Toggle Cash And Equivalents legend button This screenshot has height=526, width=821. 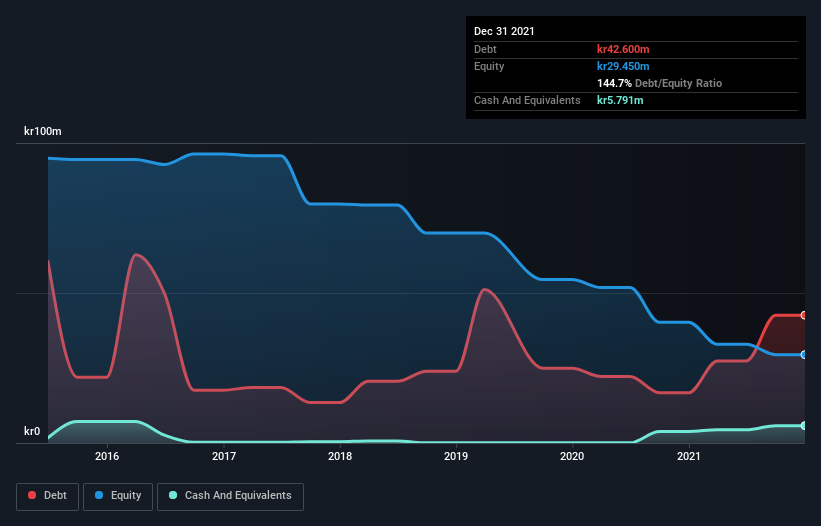[230, 496]
